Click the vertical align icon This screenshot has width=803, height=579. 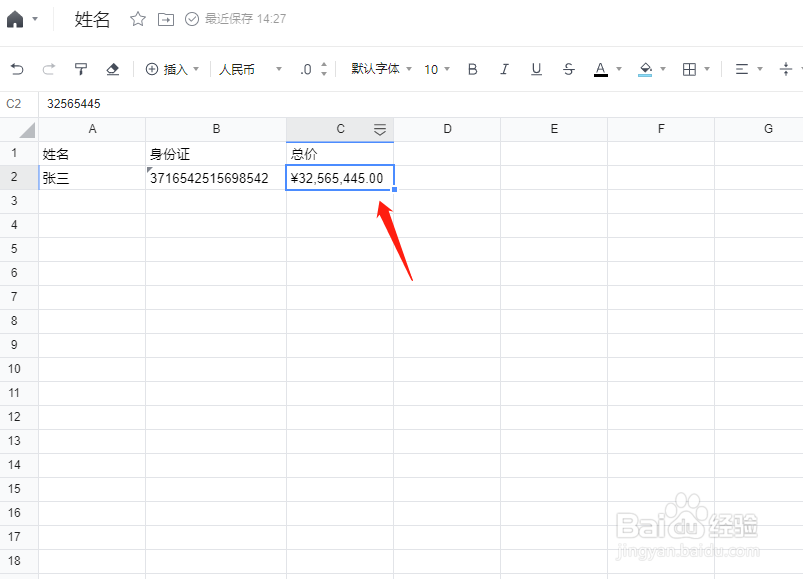(786, 69)
